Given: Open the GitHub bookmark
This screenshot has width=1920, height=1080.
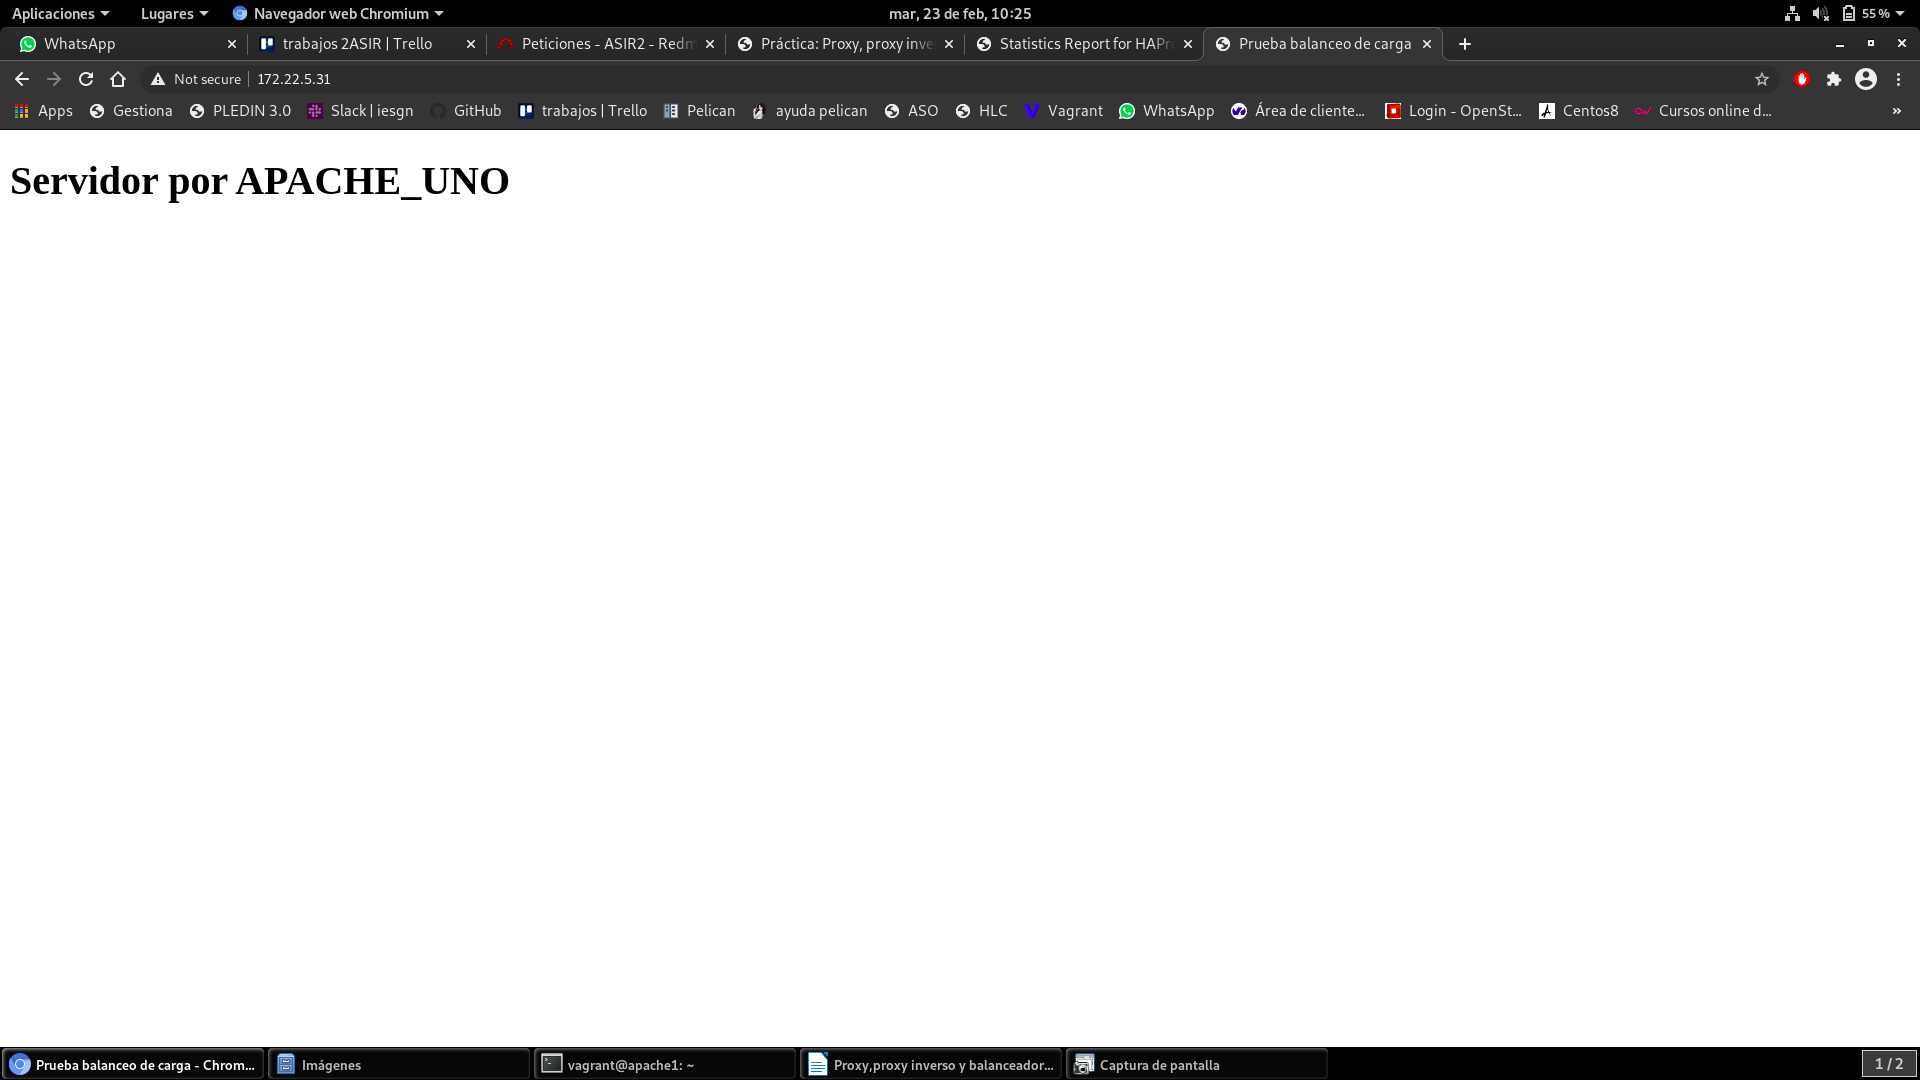Looking at the screenshot, I should [466, 111].
